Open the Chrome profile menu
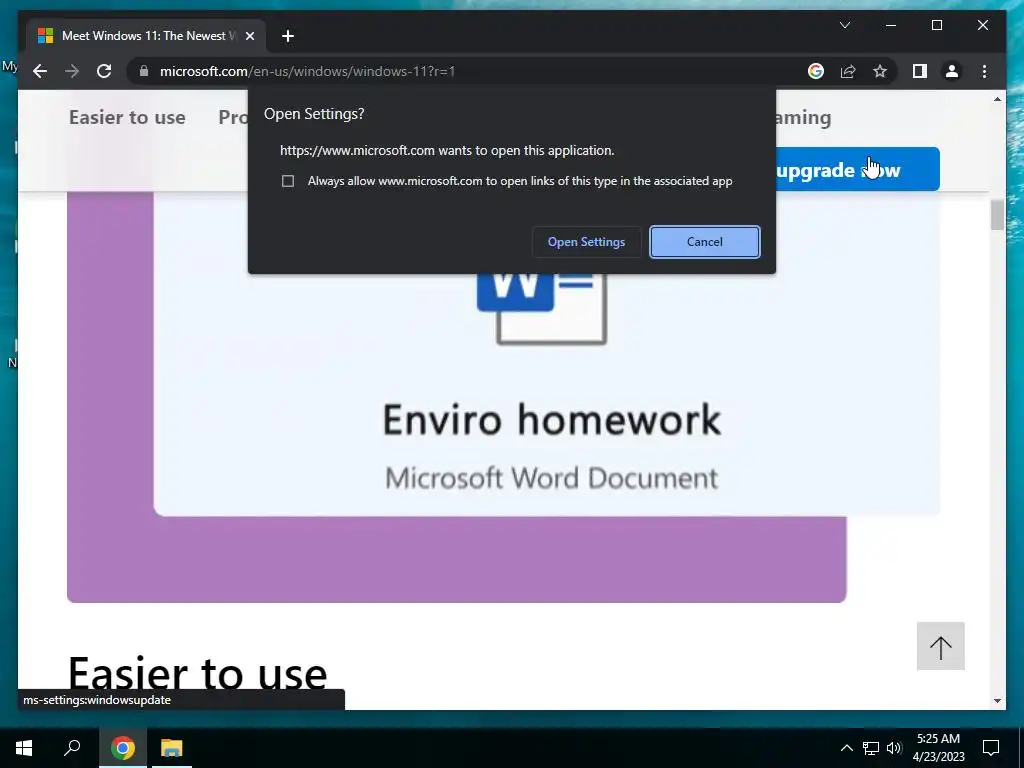 pos(952,71)
